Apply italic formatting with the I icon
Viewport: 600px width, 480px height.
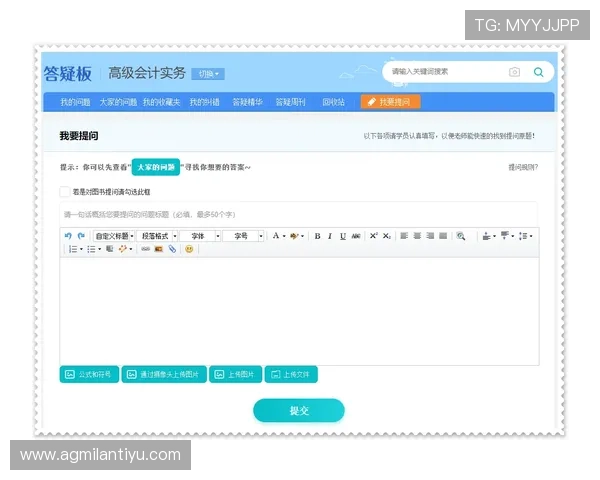(x=330, y=236)
